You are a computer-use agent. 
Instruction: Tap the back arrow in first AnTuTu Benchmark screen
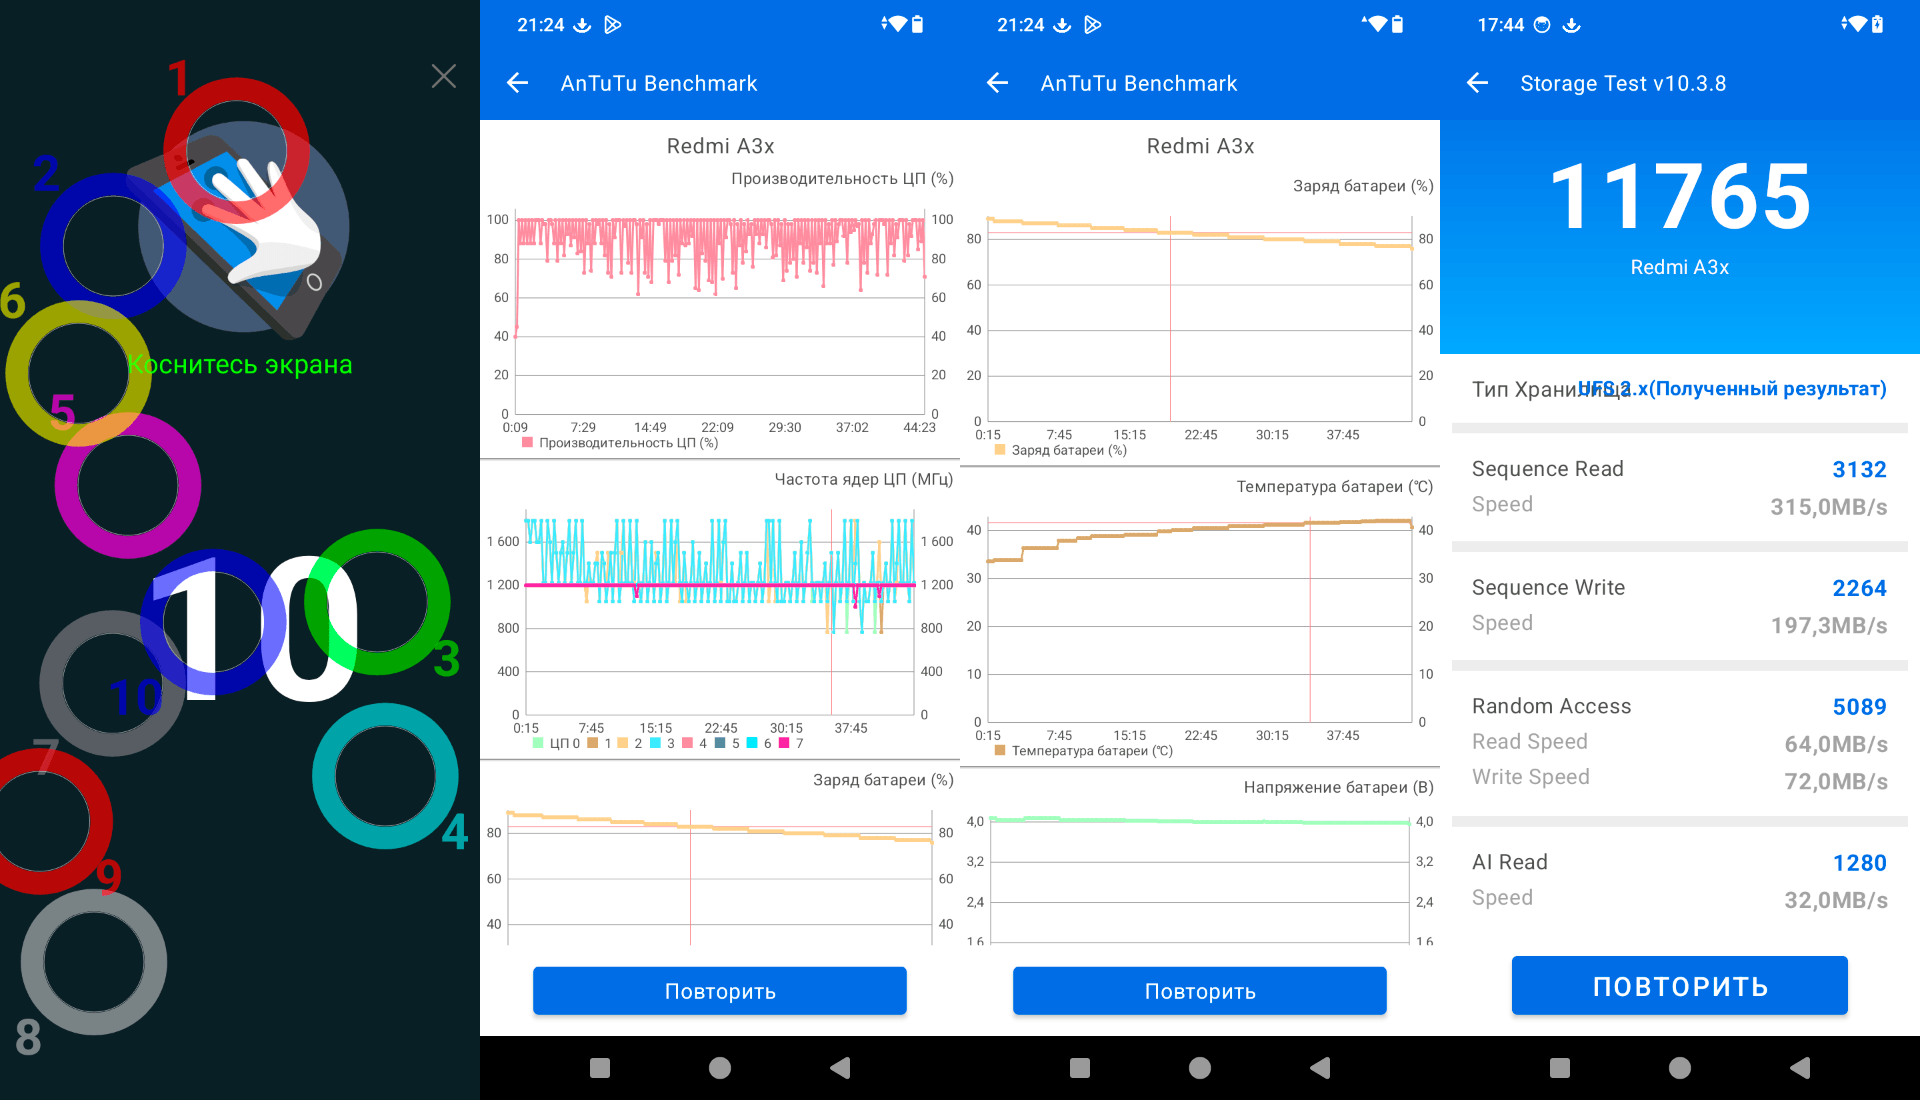517,83
